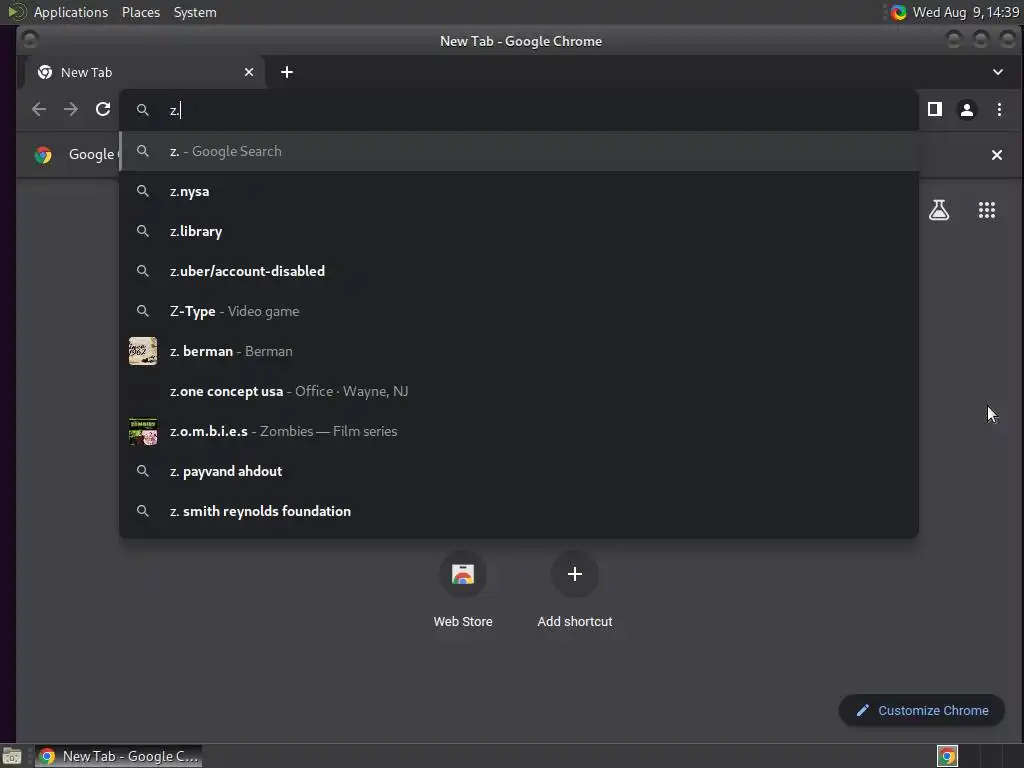The height and width of the screenshot is (768, 1024).
Task: Close the New Tab tab
Action: pos(249,72)
